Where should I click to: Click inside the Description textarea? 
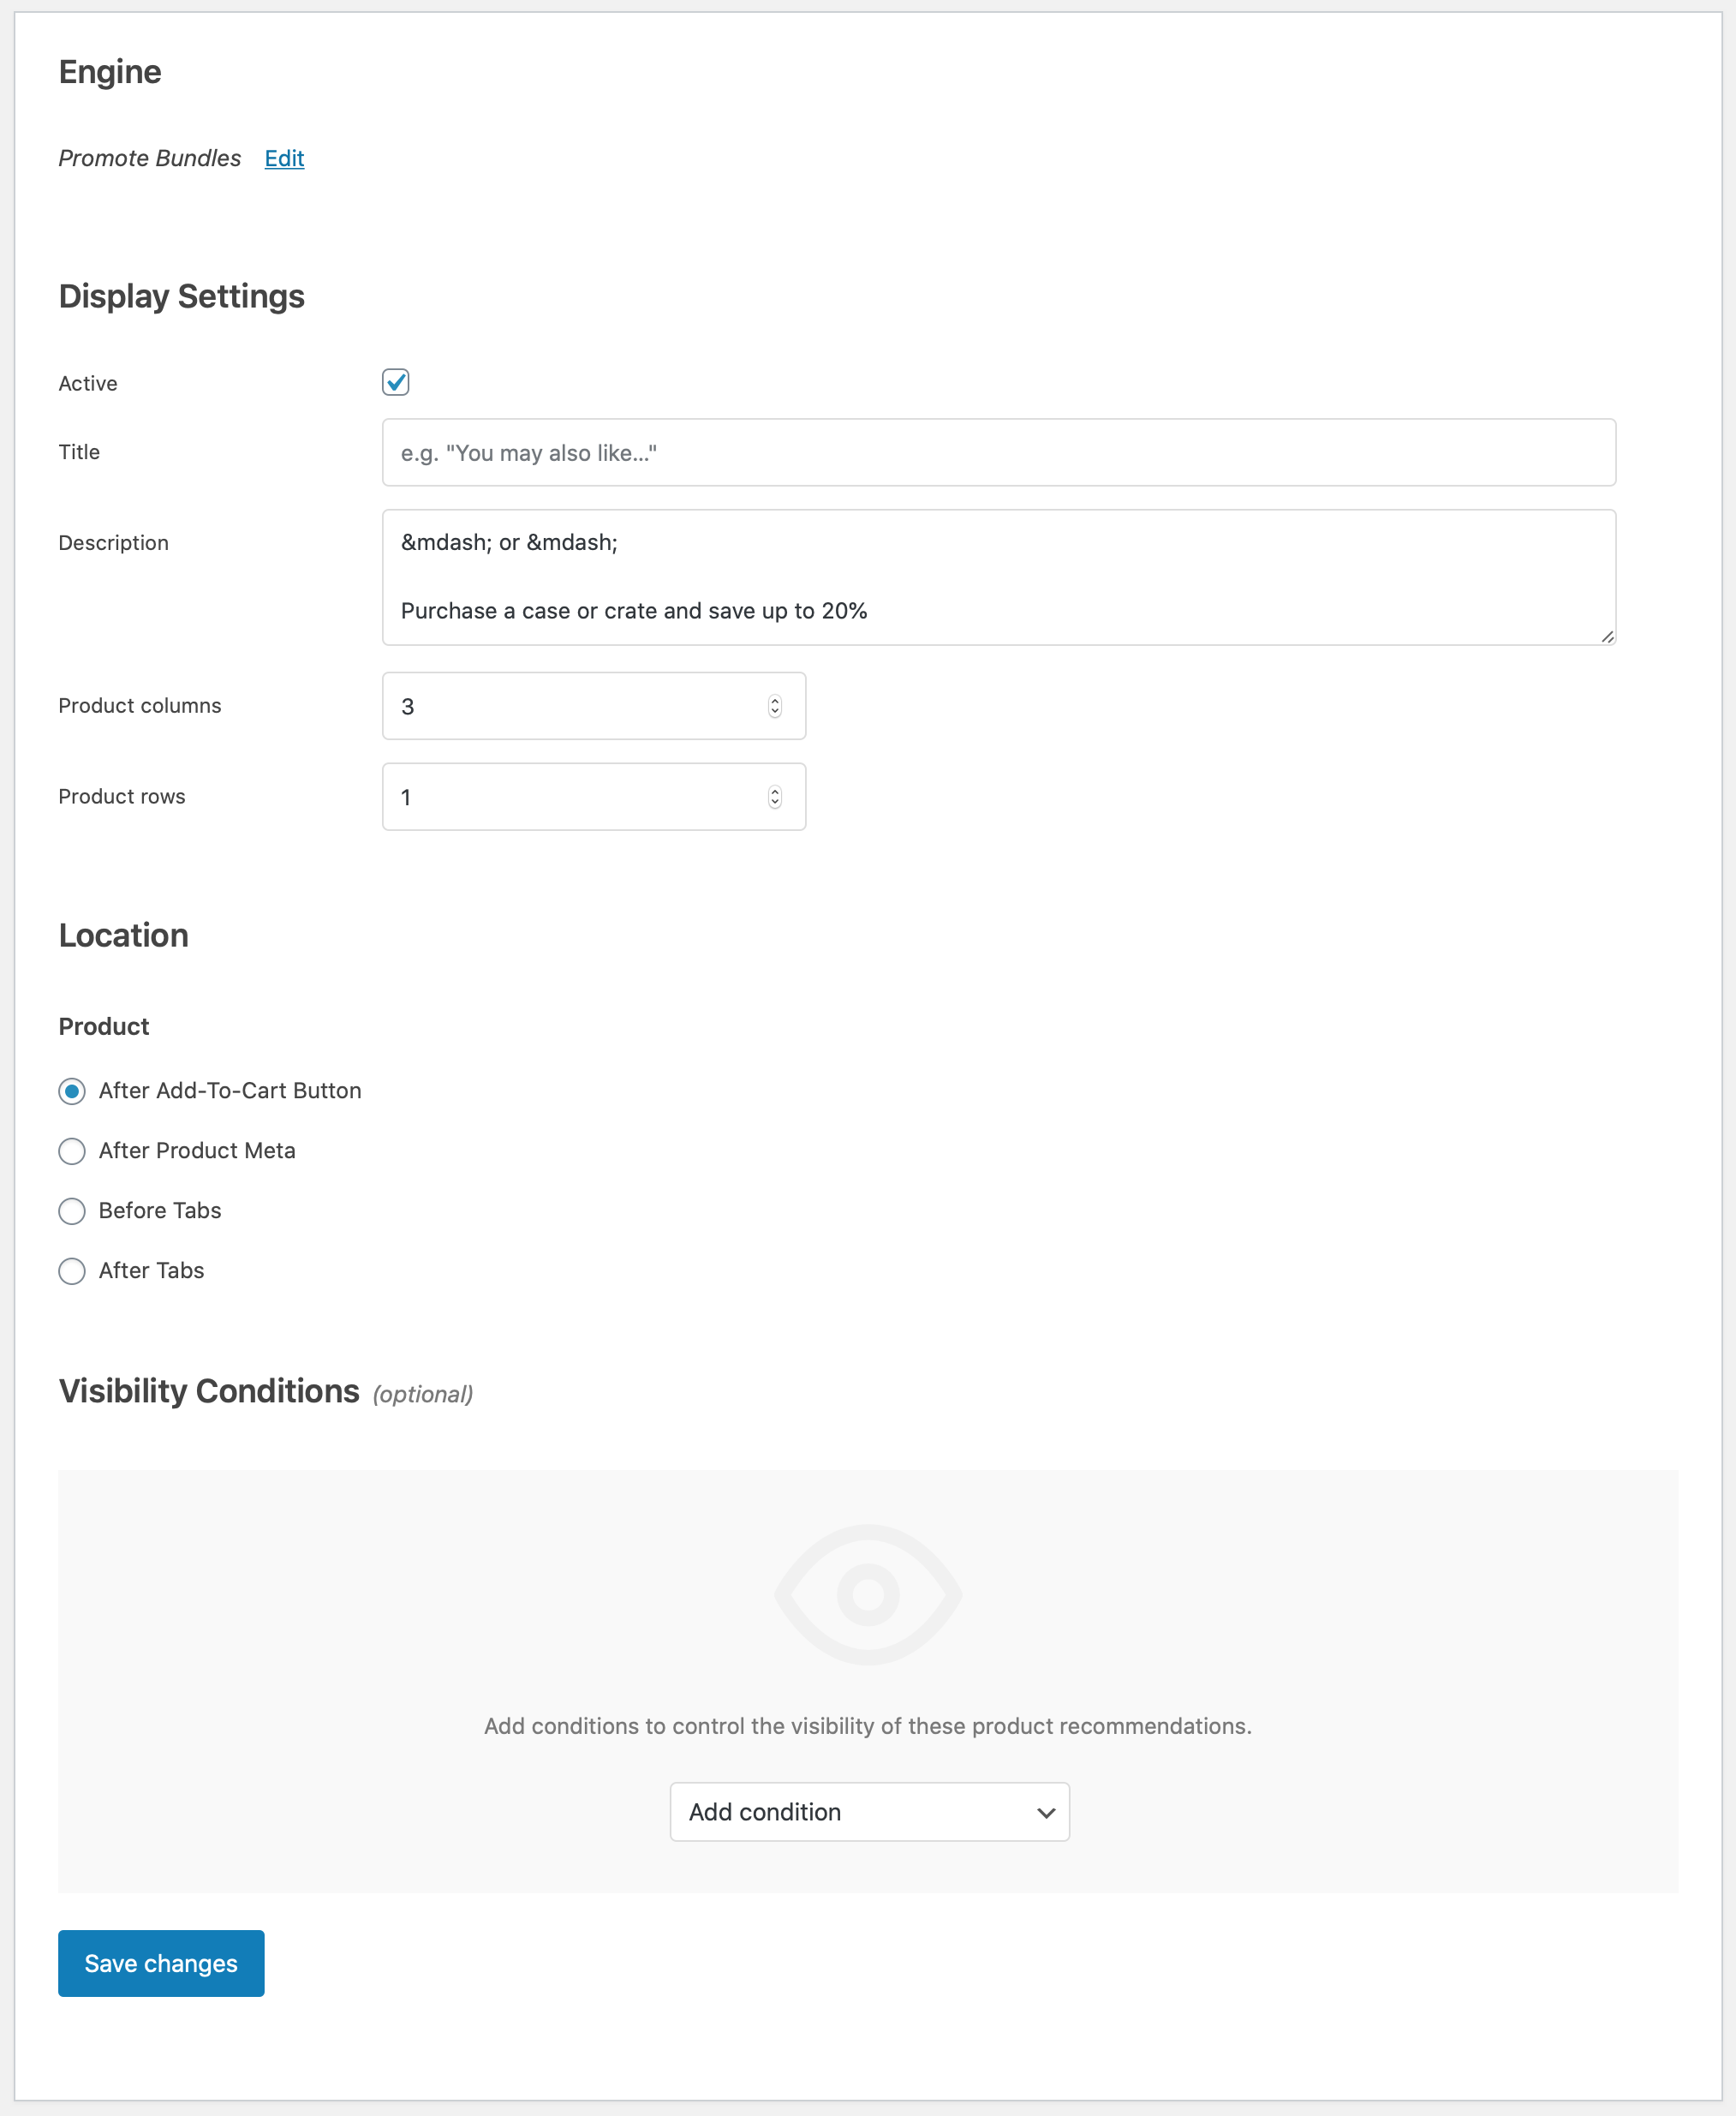point(997,577)
